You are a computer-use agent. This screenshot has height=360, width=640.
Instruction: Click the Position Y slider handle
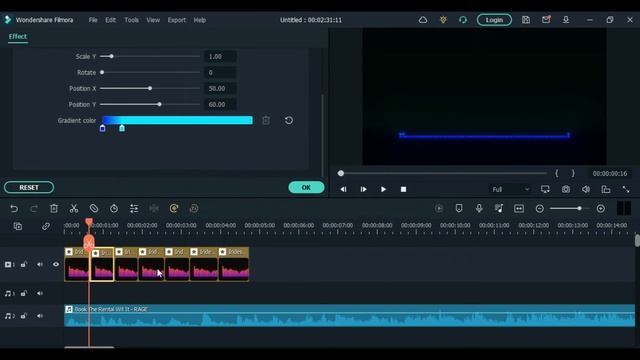coord(160,104)
